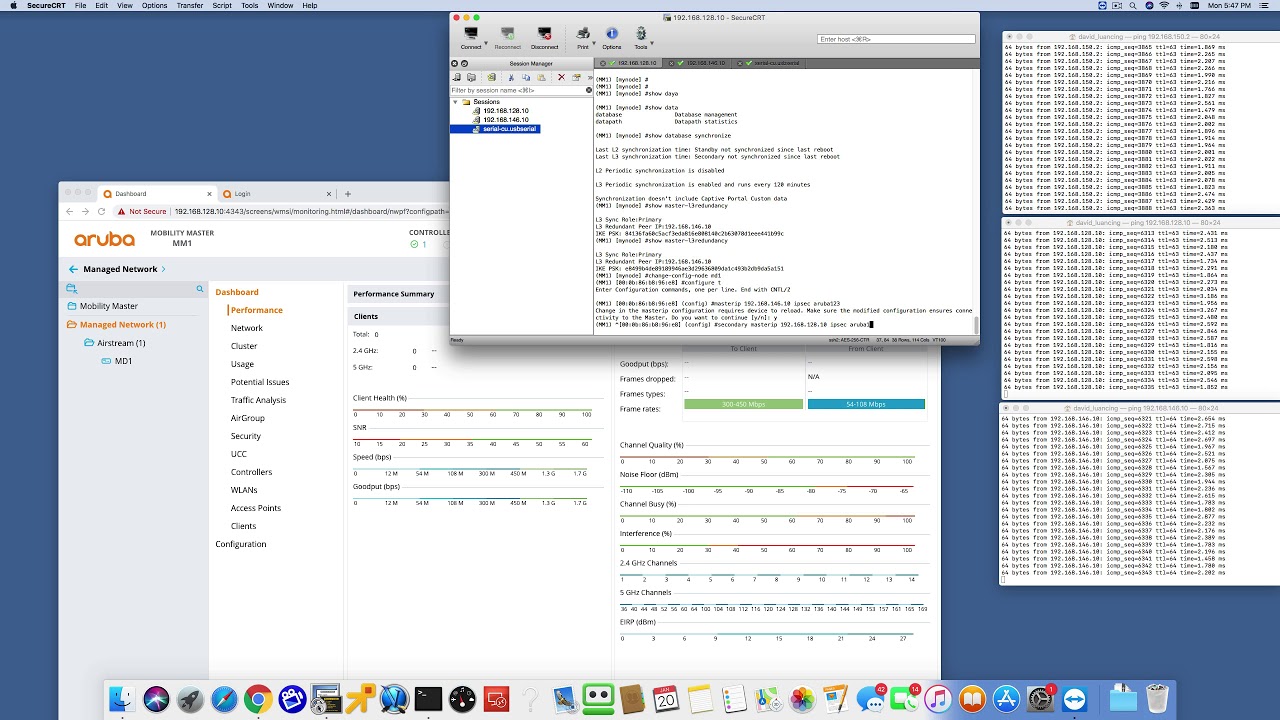The image size is (1280, 720).
Task: Expand the Managed Network breadcrumb chevron
Action: tap(163, 269)
